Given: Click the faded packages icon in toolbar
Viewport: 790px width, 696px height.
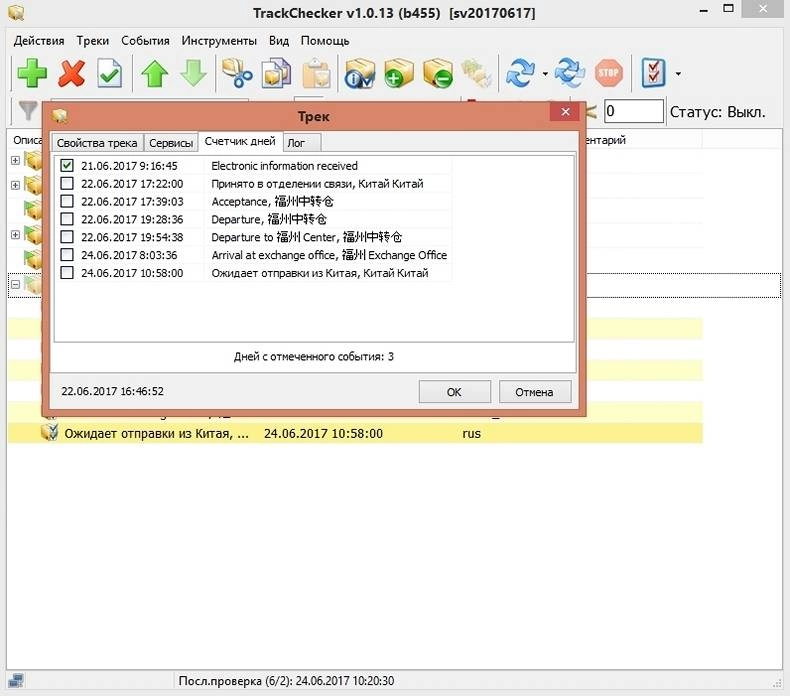Looking at the screenshot, I should tap(477, 74).
